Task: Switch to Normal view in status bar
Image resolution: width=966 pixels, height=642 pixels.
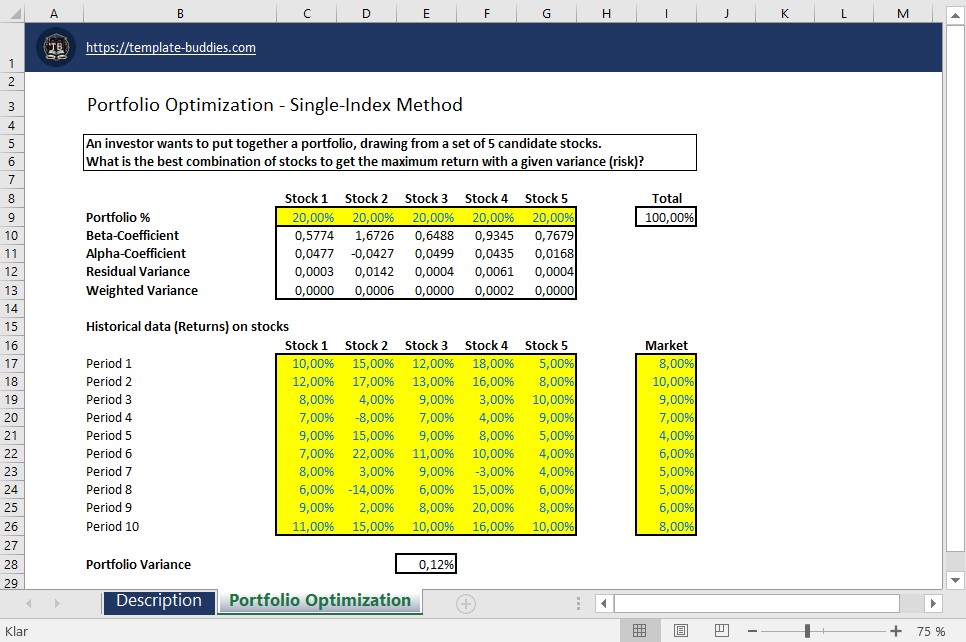Action: coord(640,630)
